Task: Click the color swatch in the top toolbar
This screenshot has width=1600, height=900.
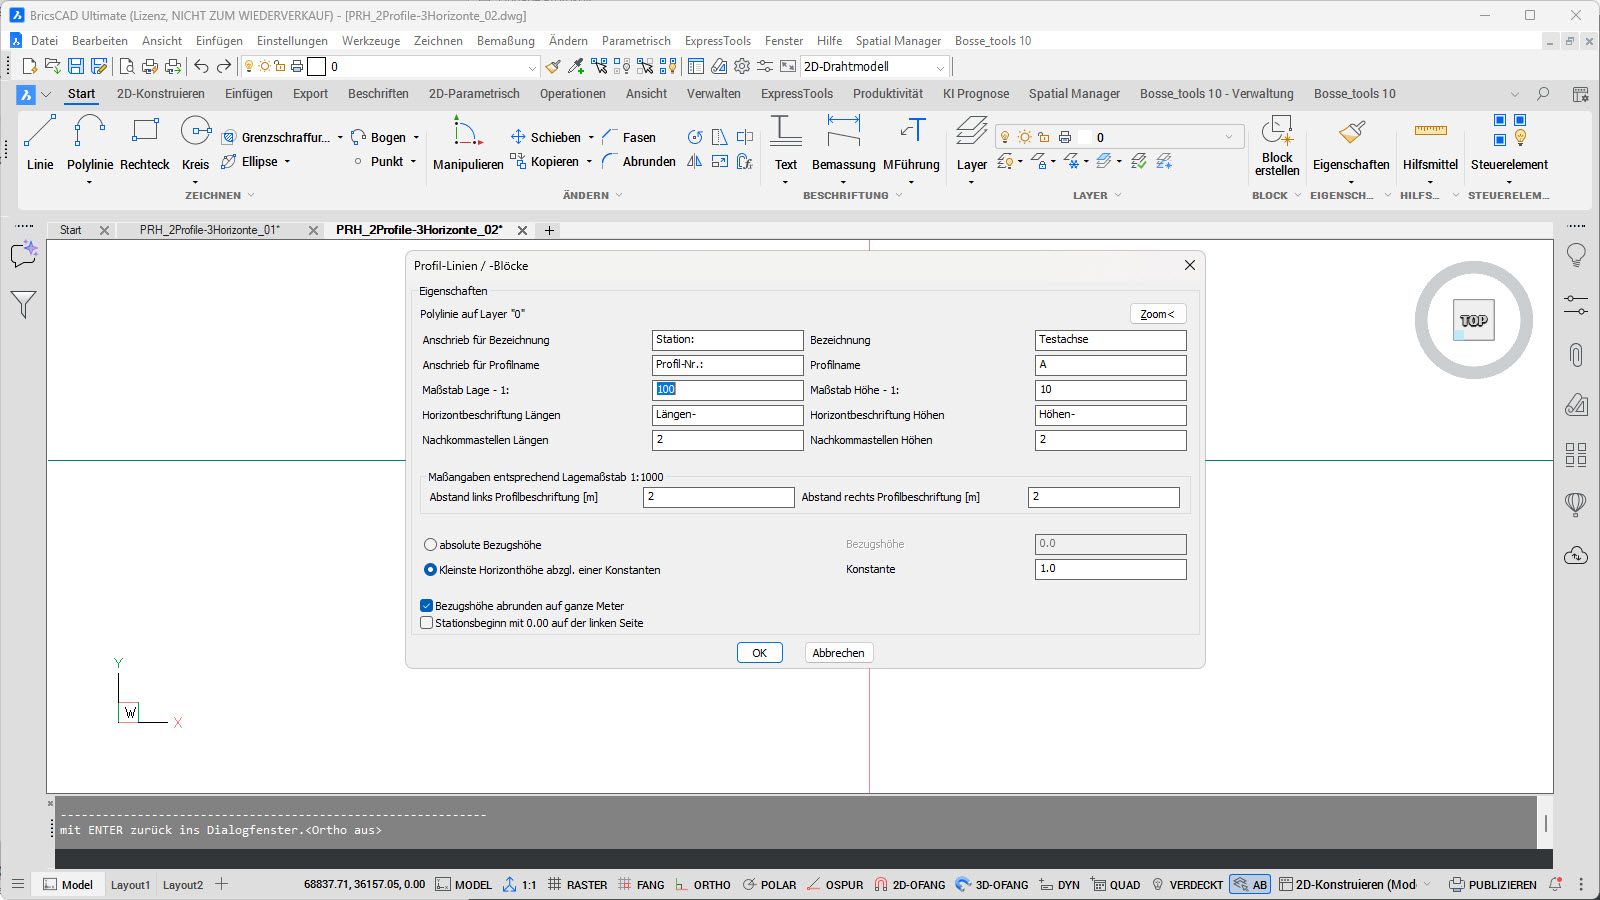Action: tap(316, 67)
